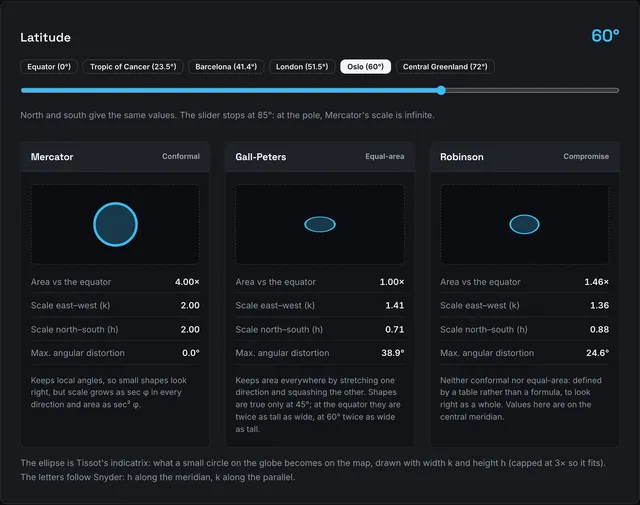Click the Robinson card heading

(x=462, y=157)
